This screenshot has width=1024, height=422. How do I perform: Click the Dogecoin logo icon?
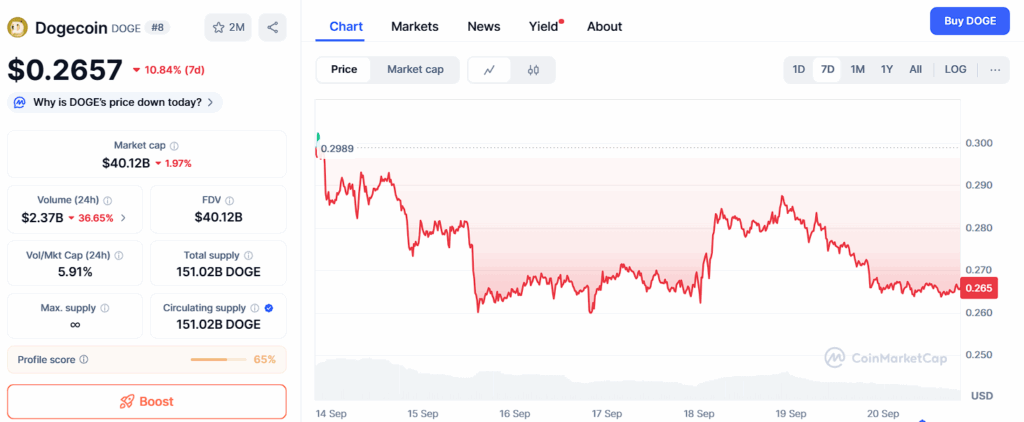pos(17,28)
